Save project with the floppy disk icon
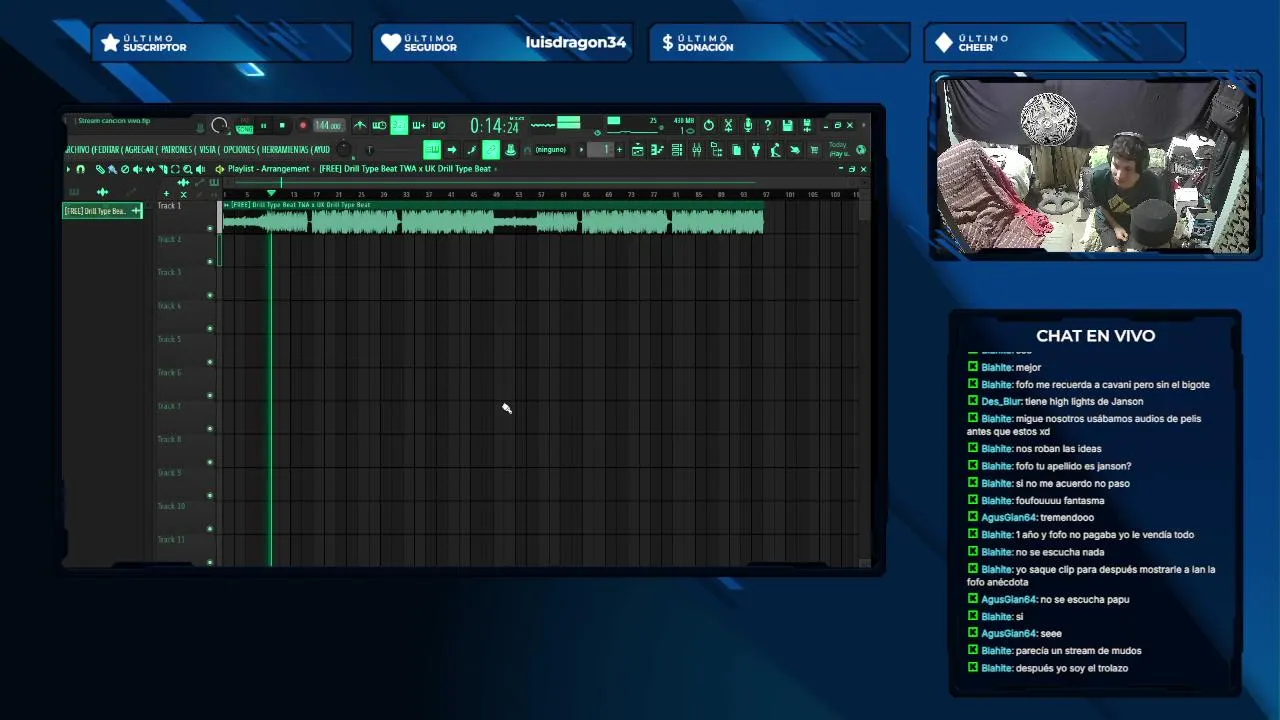1280x720 pixels. tap(787, 125)
